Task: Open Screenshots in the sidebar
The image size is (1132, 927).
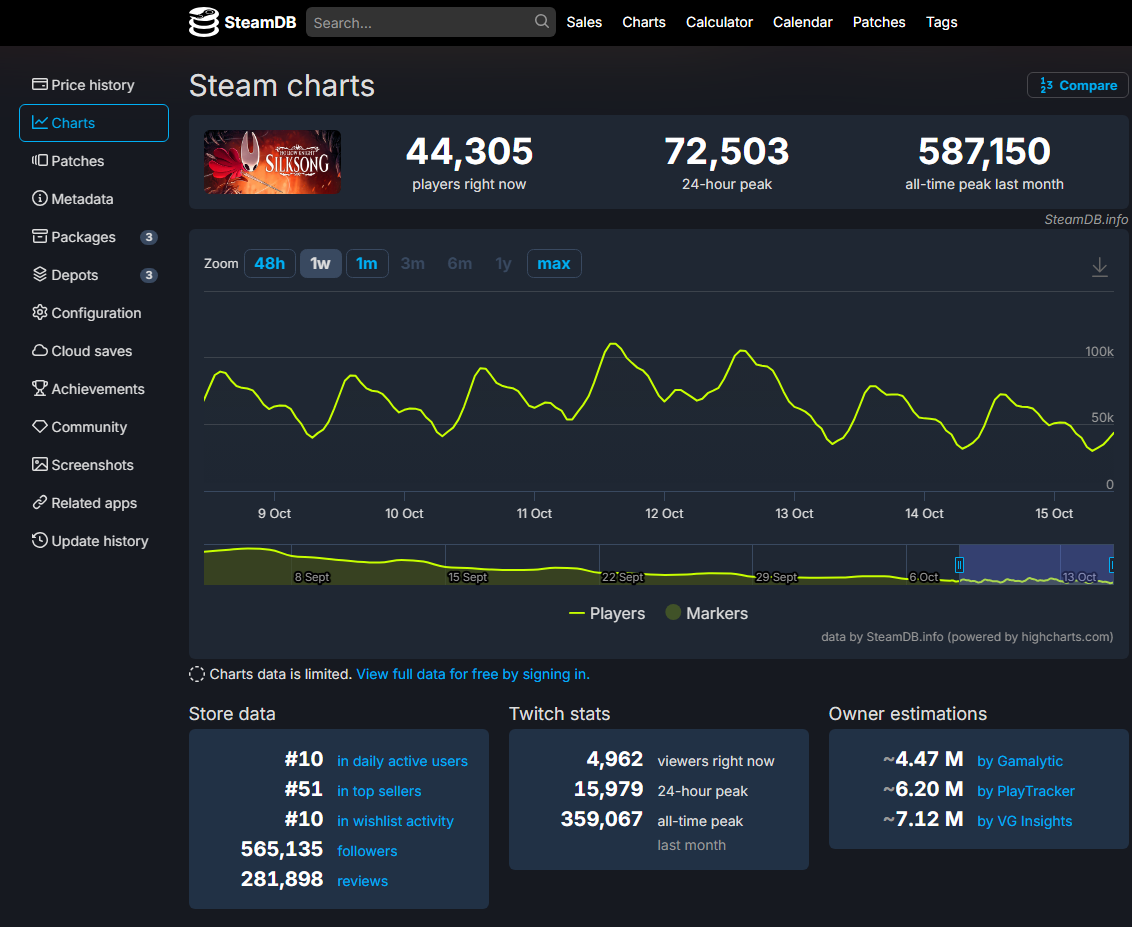Action: 94,465
